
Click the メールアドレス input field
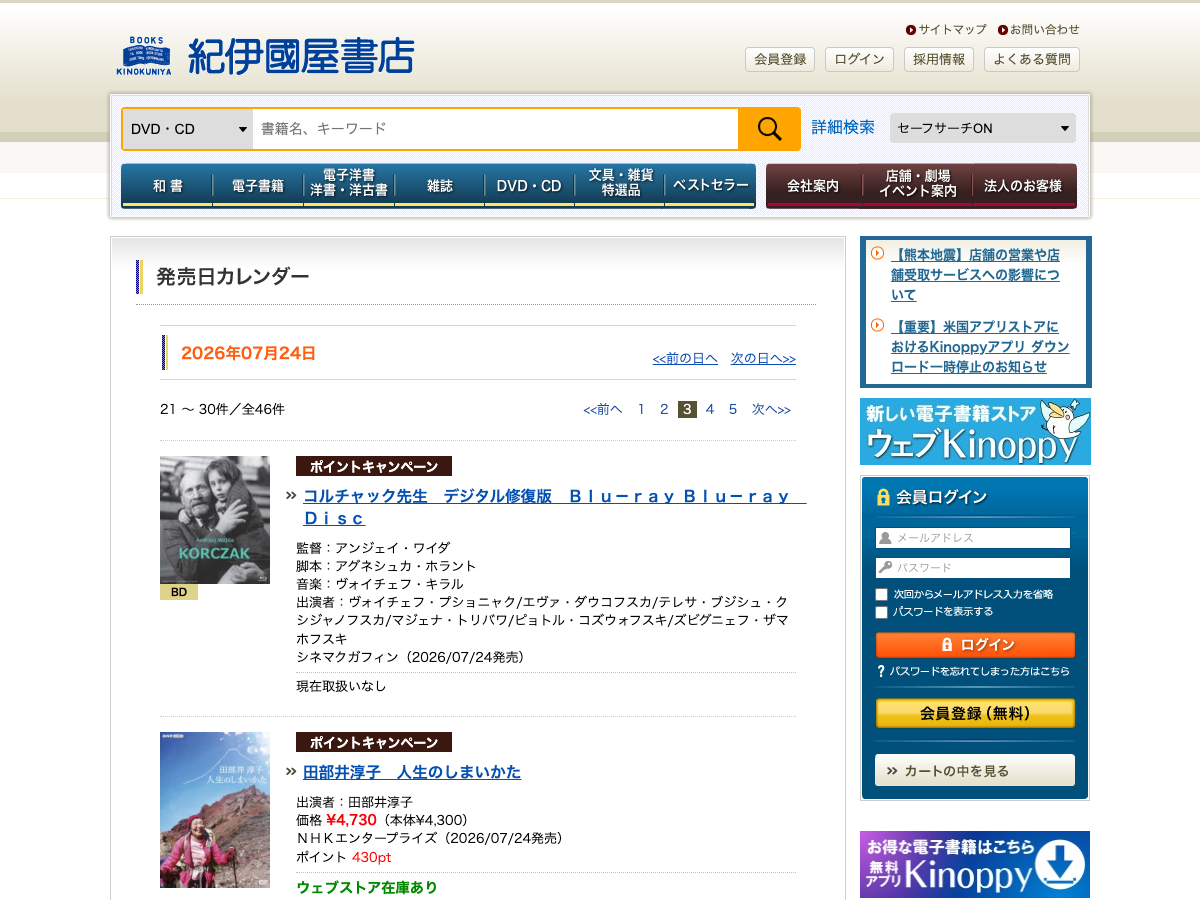pos(973,538)
